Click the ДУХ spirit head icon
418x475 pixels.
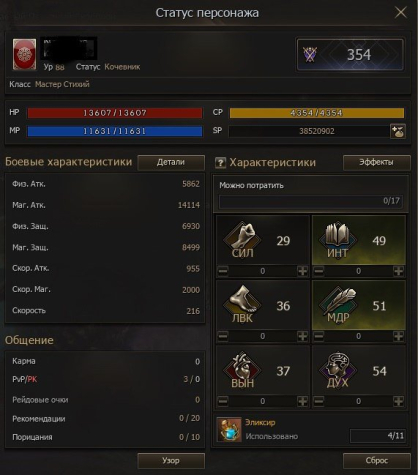click(x=338, y=369)
